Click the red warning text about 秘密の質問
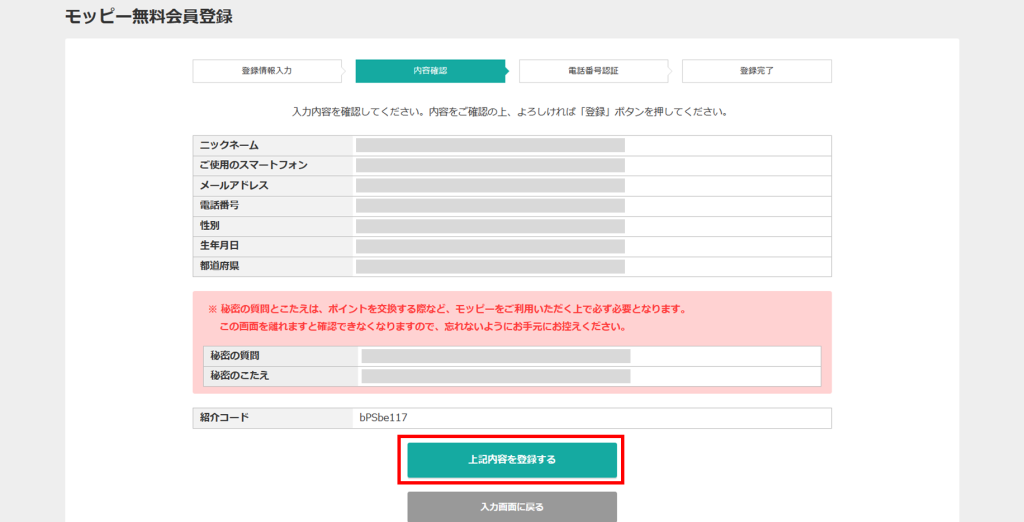 [452, 309]
